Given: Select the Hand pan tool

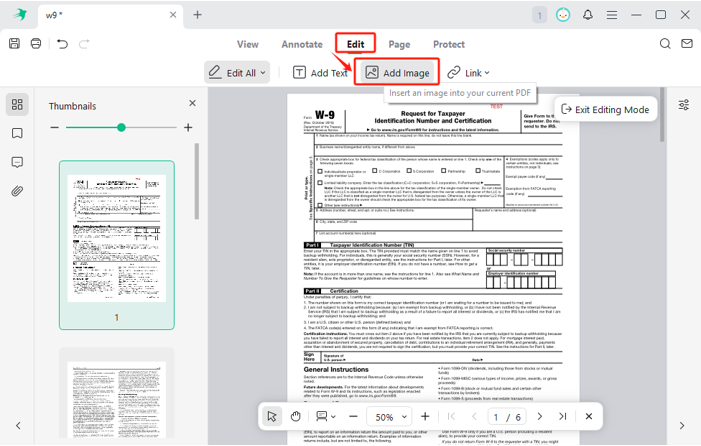Looking at the screenshot, I should tap(296, 417).
